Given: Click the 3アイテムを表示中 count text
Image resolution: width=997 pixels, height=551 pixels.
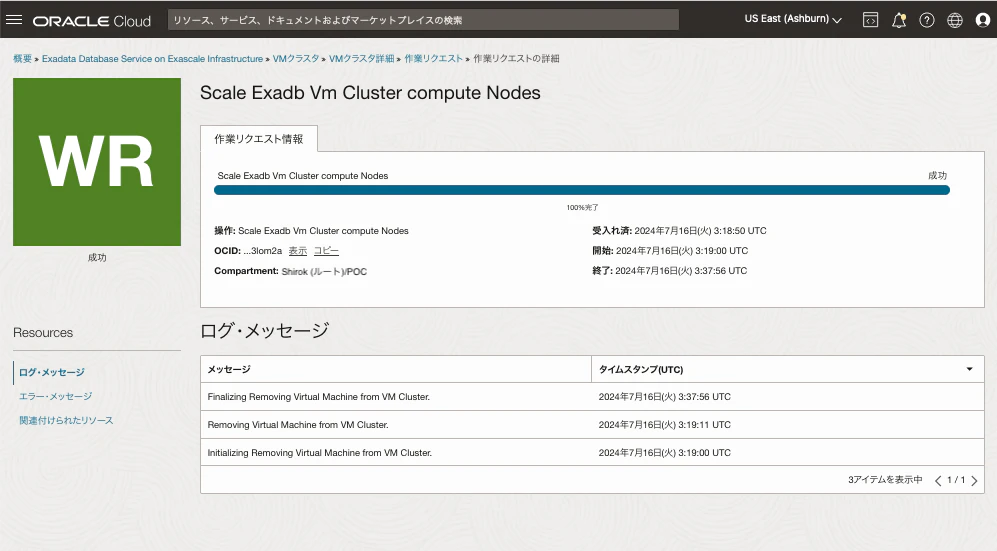Looking at the screenshot, I should pos(885,480).
